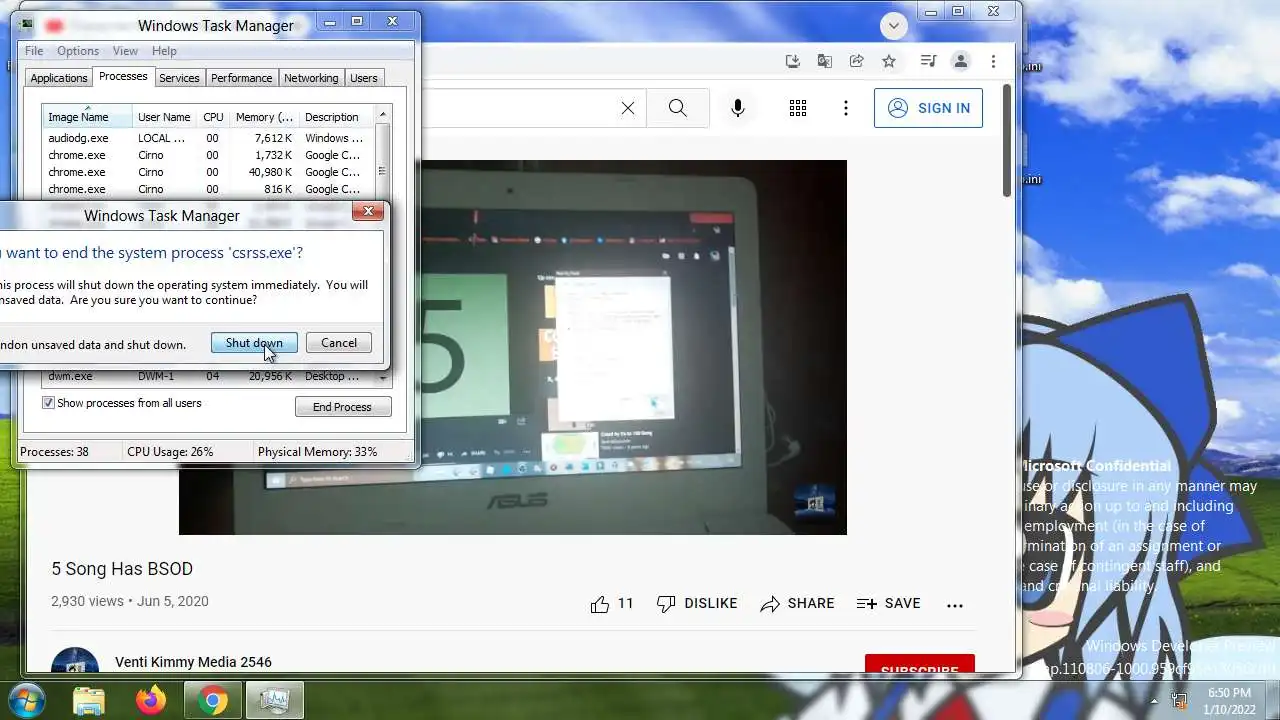Viewport: 1280px width, 720px height.
Task: Click the YouTube page vertical scrollbar
Action: (x=1007, y=140)
